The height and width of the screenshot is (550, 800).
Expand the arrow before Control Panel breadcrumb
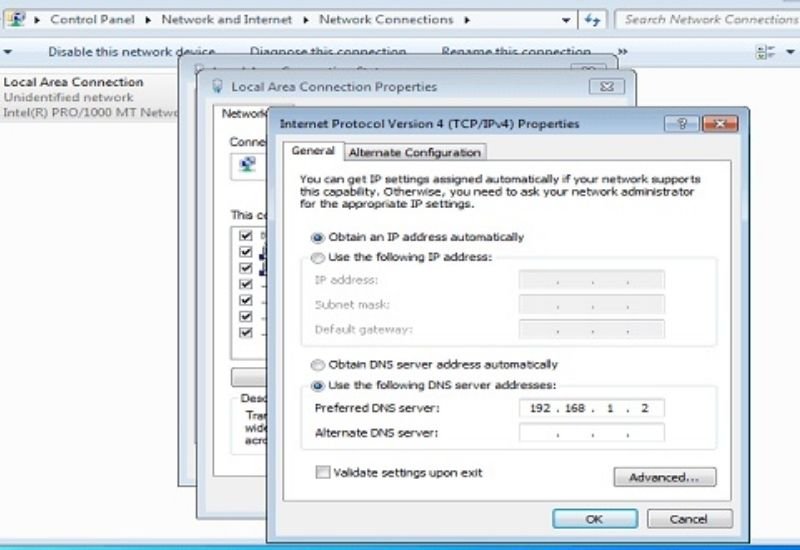37,20
